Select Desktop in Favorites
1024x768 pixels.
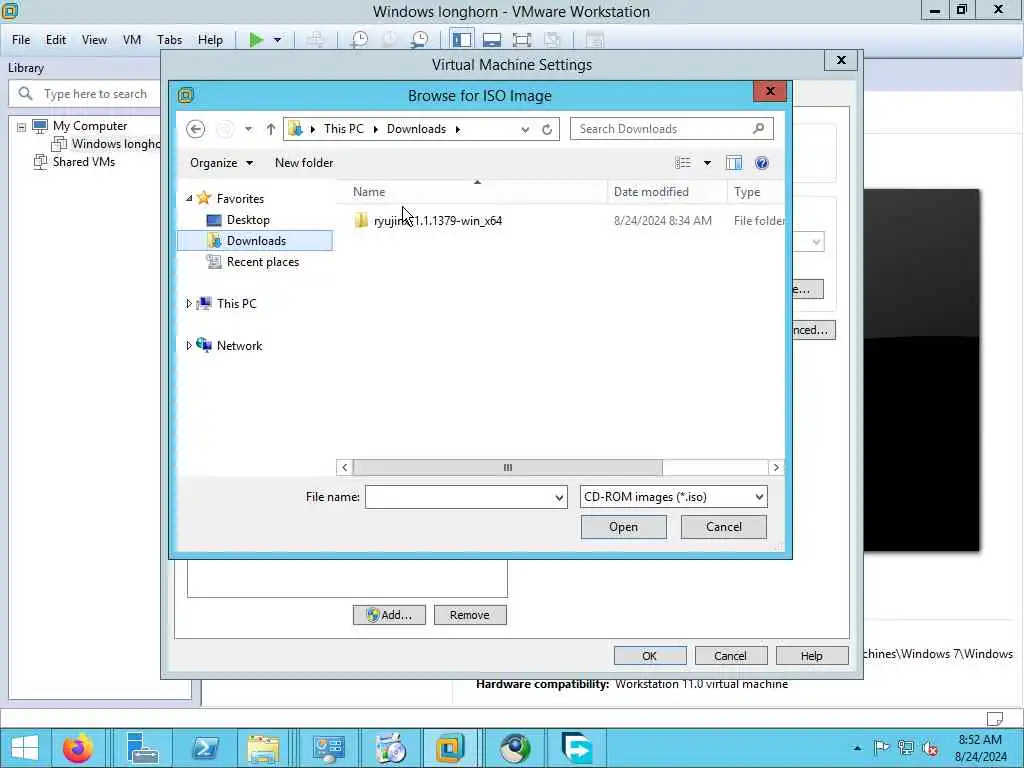[248, 220]
